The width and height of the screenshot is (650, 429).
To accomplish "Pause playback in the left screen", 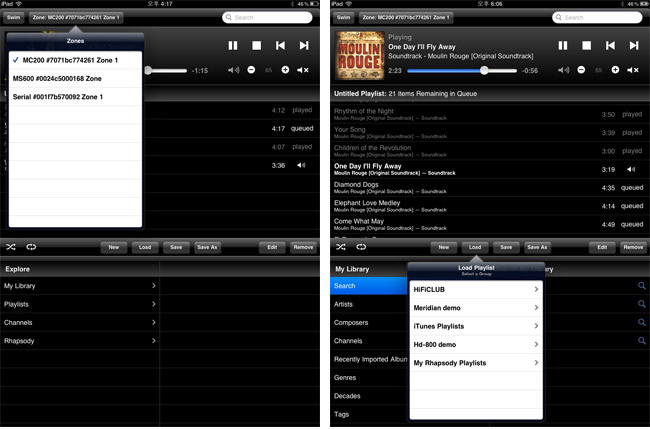I will coord(233,46).
